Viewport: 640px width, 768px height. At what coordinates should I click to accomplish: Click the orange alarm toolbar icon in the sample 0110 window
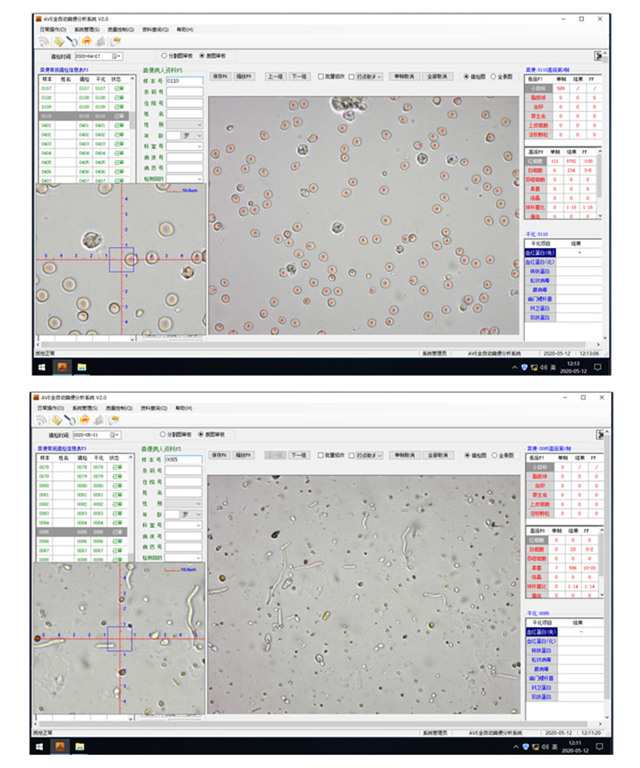[87, 42]
